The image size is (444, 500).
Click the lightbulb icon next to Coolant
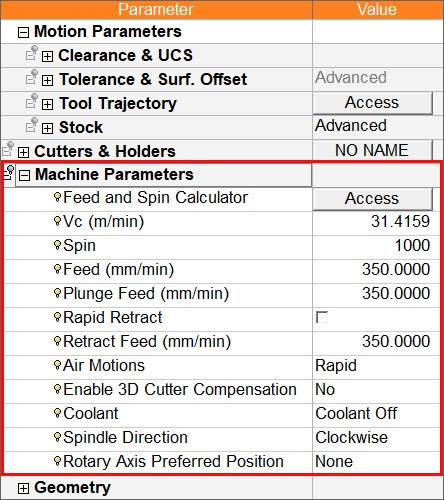[57, 413]
